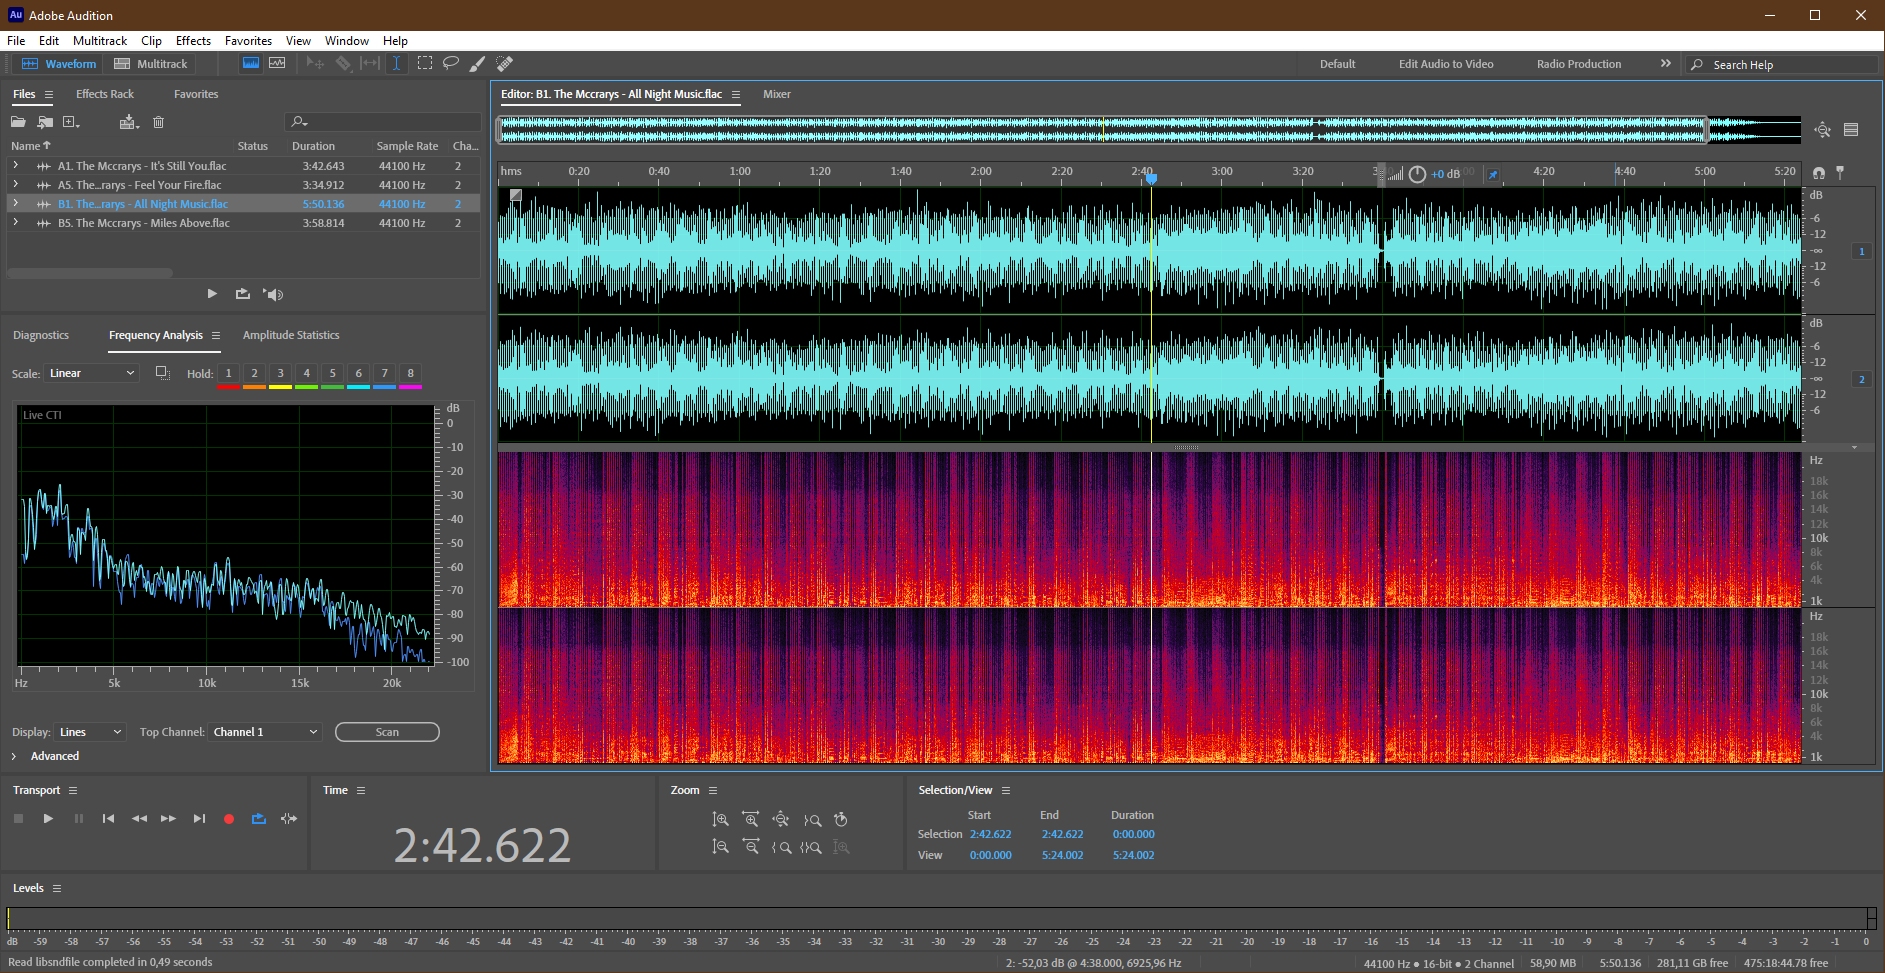Expand A1. The Mccrarys - It's Still You.flac
This screenshot has height=973, width=1885.
tap(15, 166)
